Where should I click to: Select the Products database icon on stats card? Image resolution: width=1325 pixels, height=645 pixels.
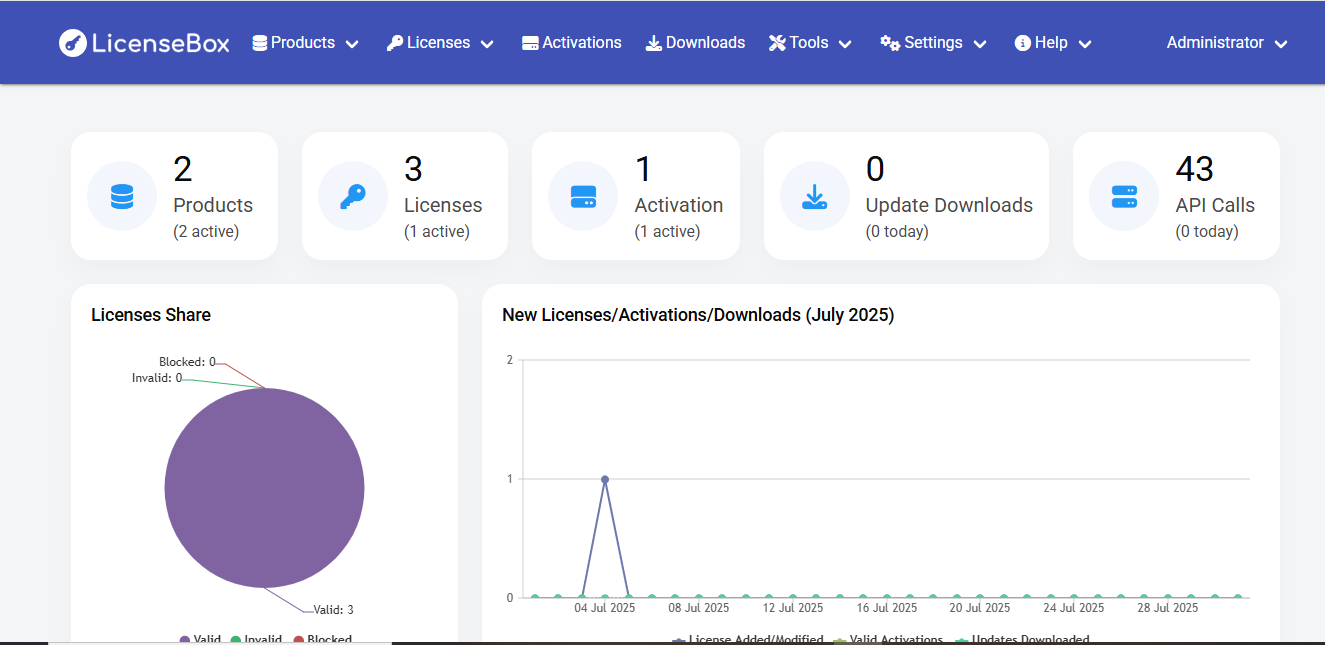121,196
